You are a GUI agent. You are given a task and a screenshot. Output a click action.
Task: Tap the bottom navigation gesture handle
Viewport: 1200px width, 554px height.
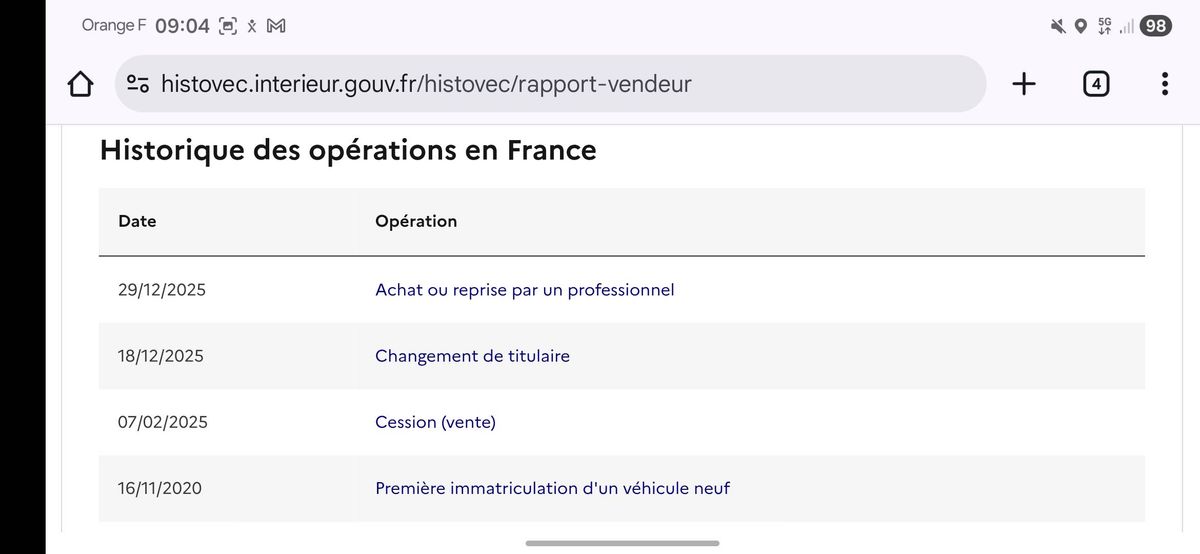pyautogui.click(x=622, y=543)
